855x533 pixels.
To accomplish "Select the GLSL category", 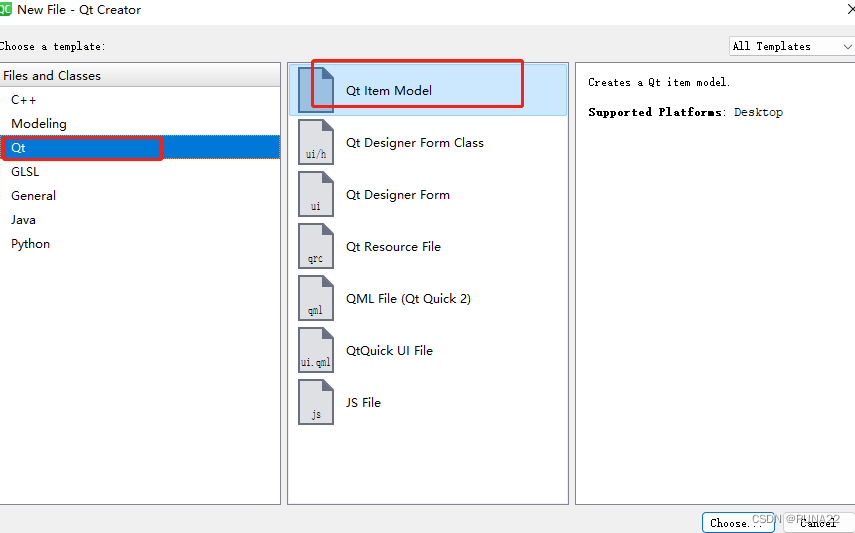I will tap(140, 172).
